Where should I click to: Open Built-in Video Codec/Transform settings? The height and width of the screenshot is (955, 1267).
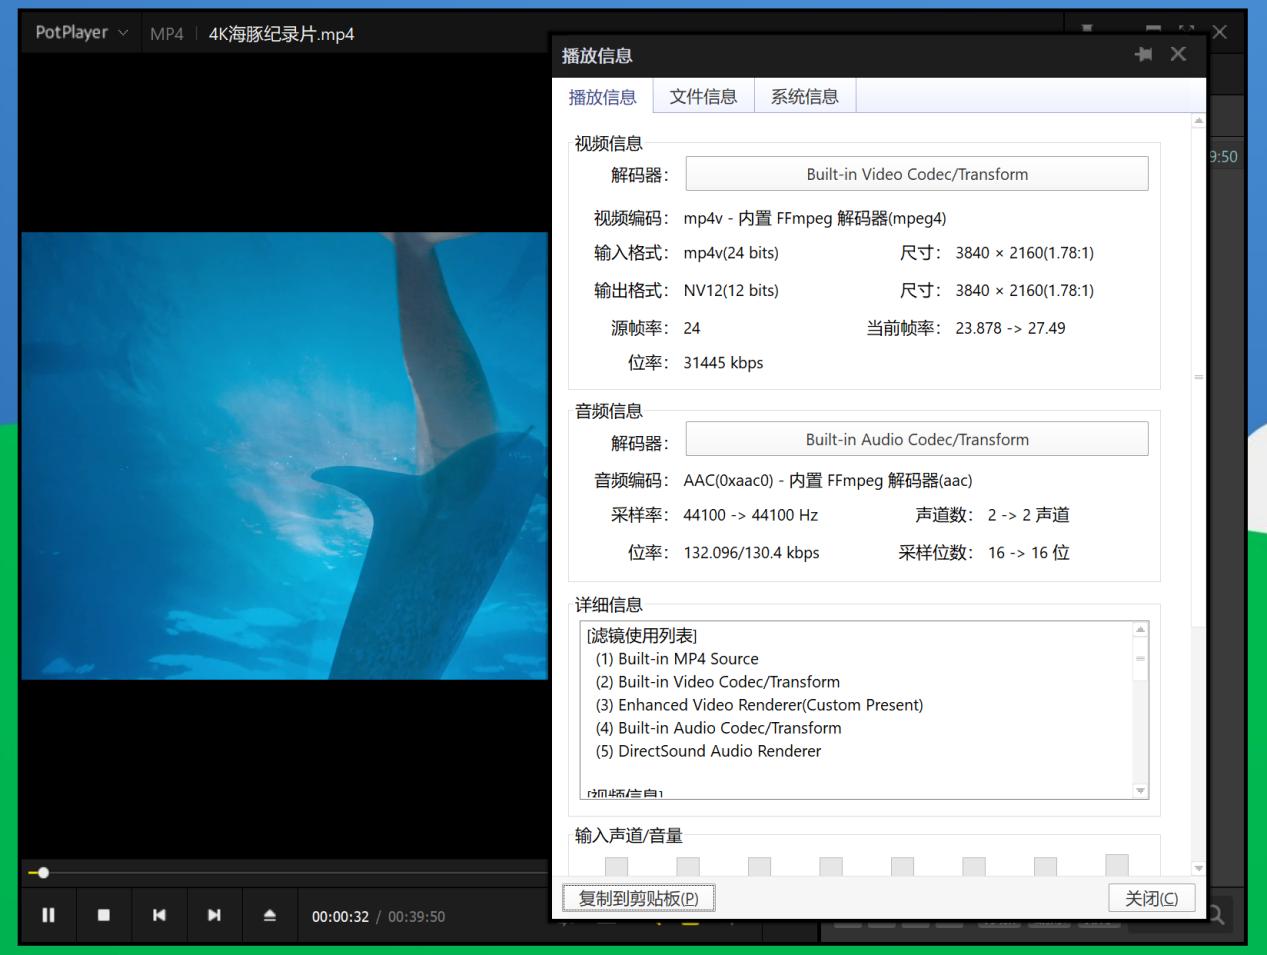click(915, 173)
